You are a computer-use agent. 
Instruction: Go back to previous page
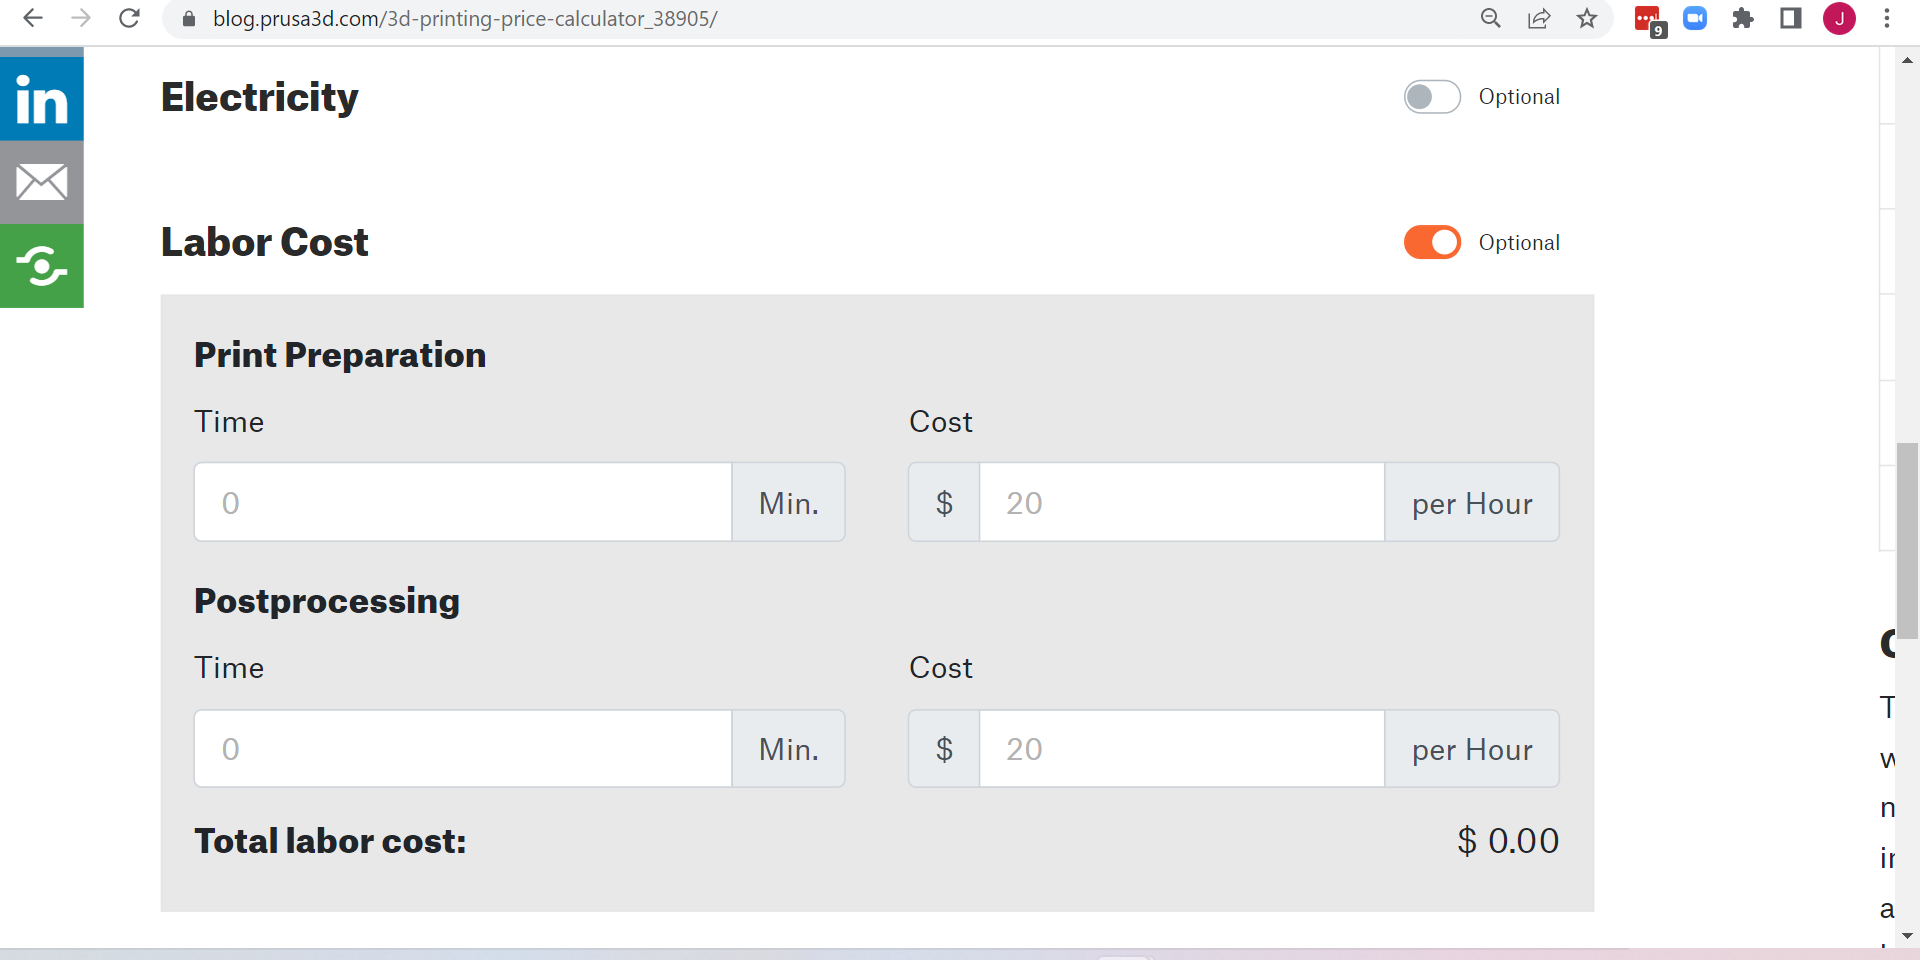pyautogui.click(x=33, y=18)
